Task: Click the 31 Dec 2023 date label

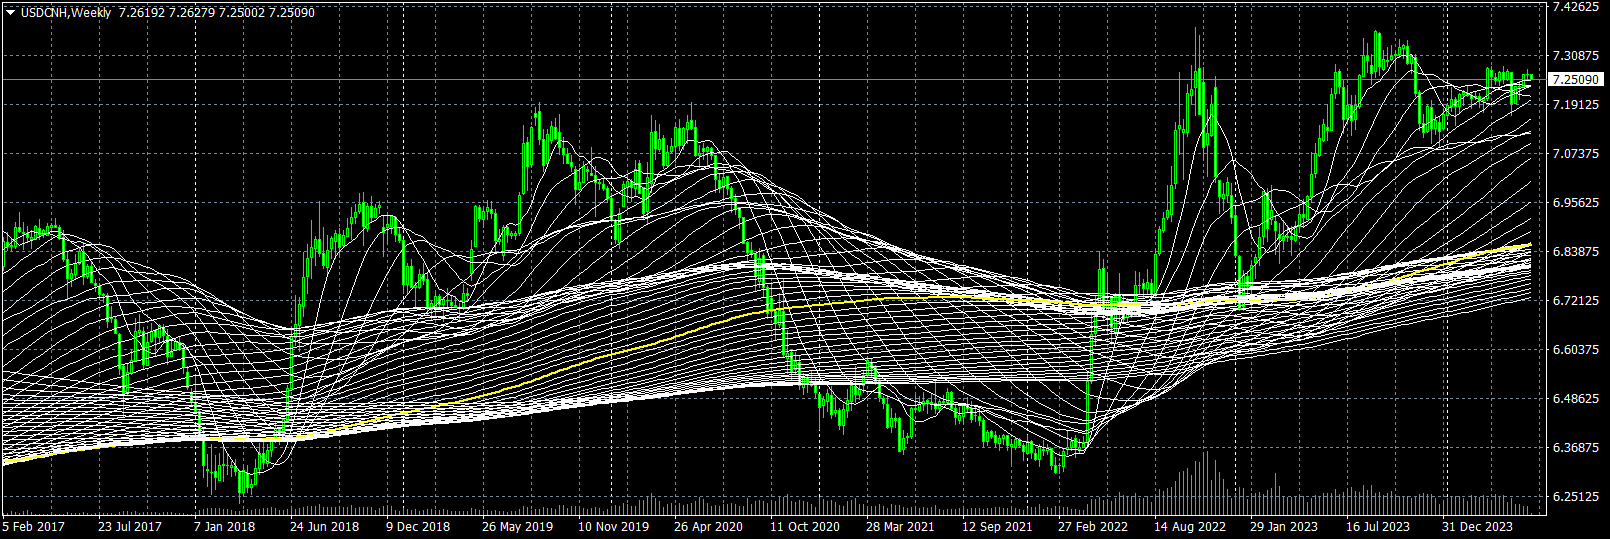Action: pyautogui.click(x=1477, y=526)
